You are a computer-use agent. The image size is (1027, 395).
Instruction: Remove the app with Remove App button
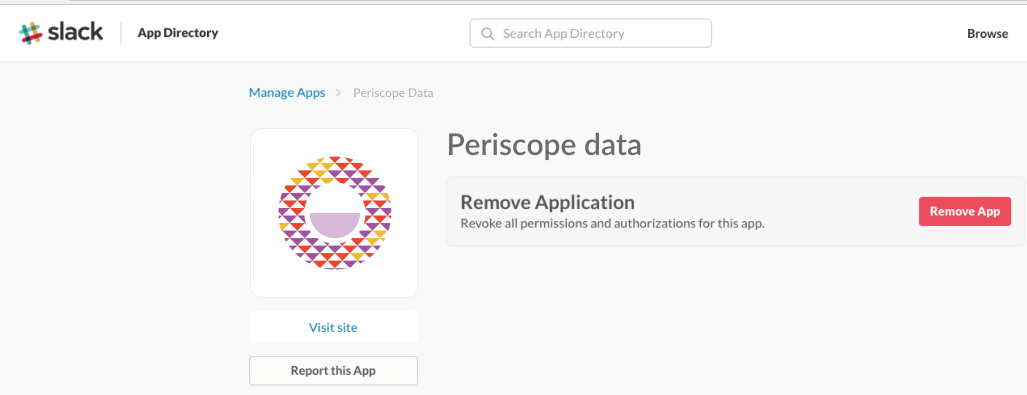point(965,212)
